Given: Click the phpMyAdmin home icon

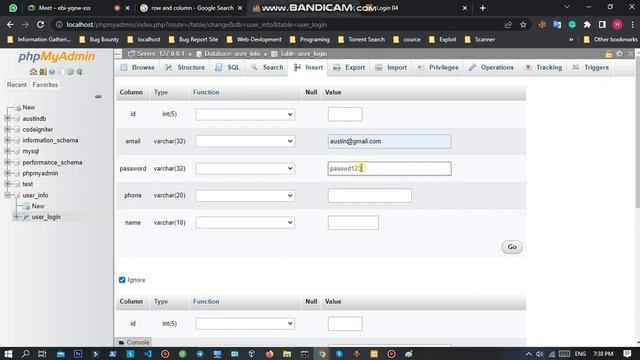Looking at the screenshot, I should click(33, 71).
